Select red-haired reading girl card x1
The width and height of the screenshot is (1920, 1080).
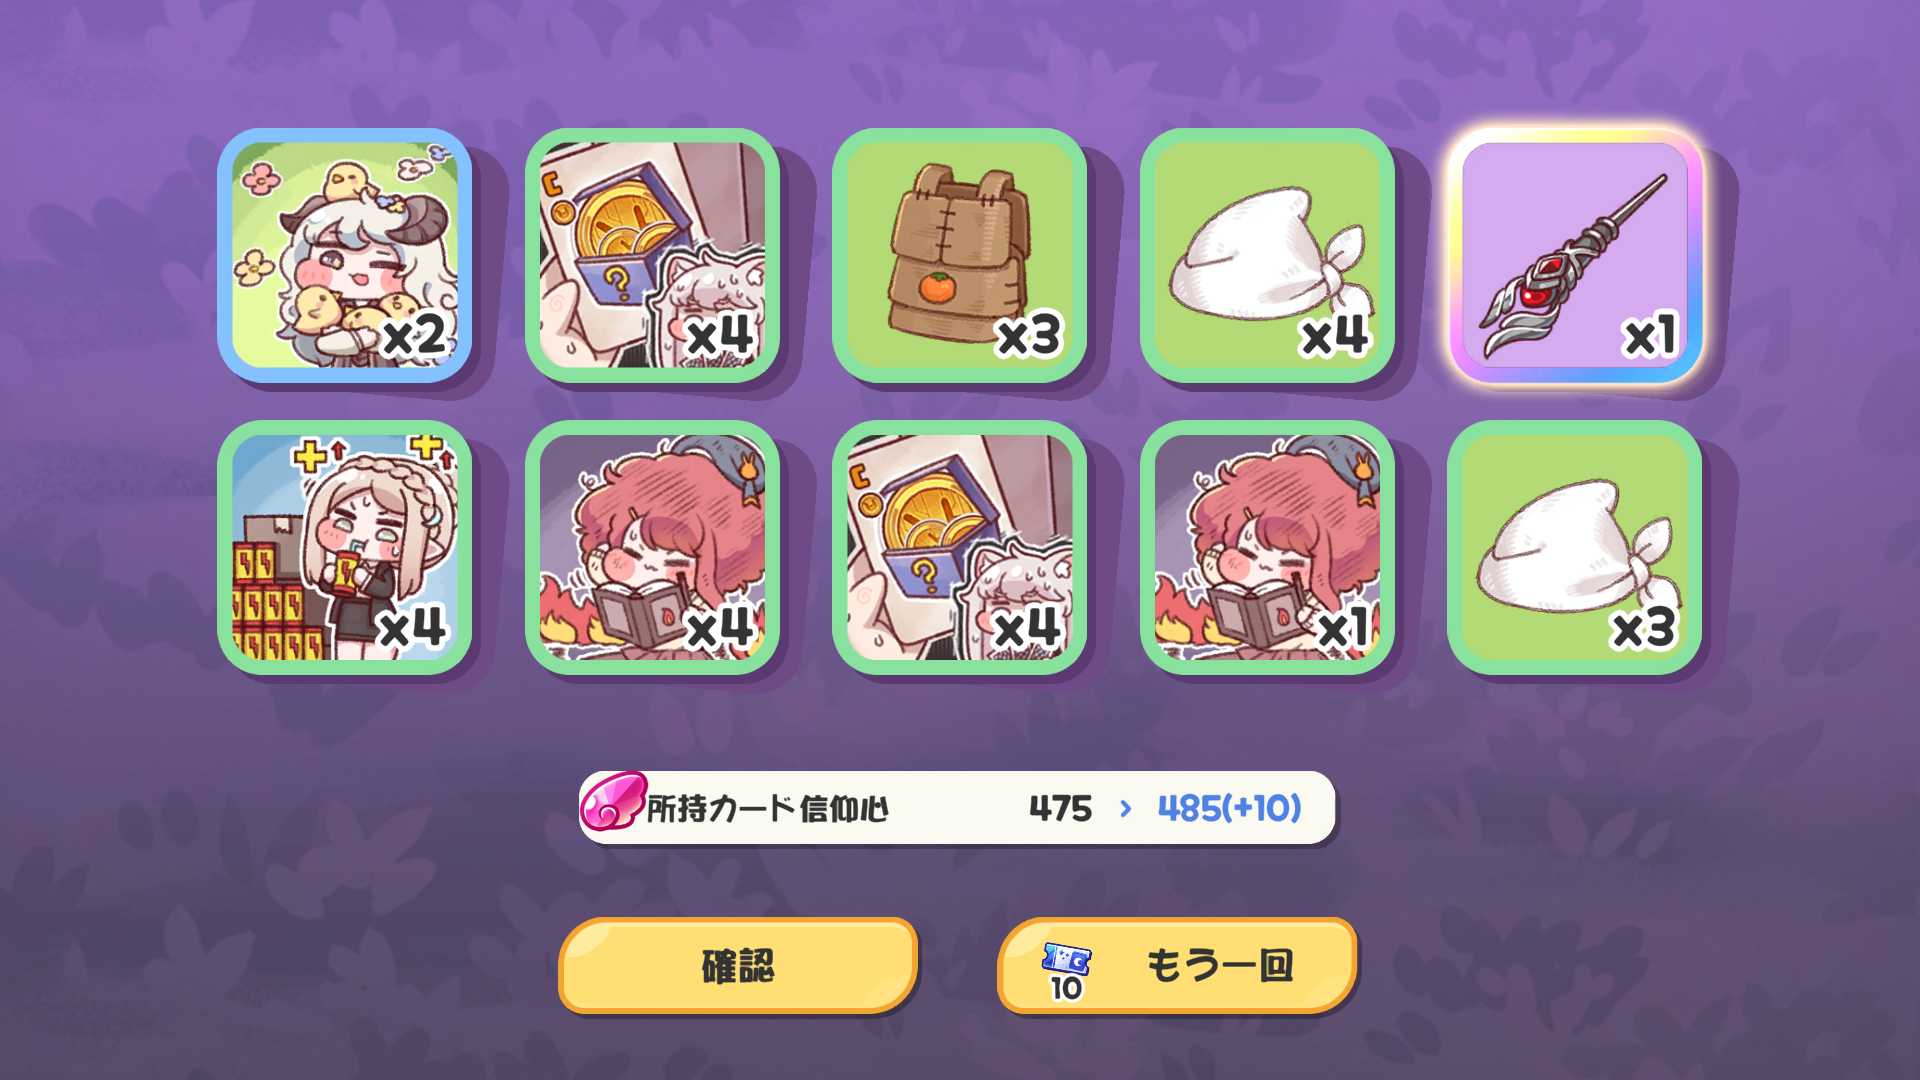tap(1267, 547)
